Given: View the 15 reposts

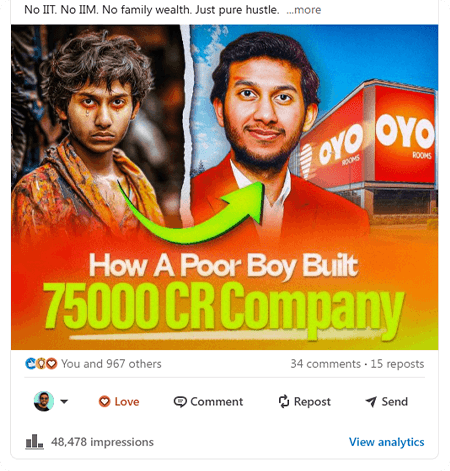Looking at the screenshot, I should click(397, 364).
